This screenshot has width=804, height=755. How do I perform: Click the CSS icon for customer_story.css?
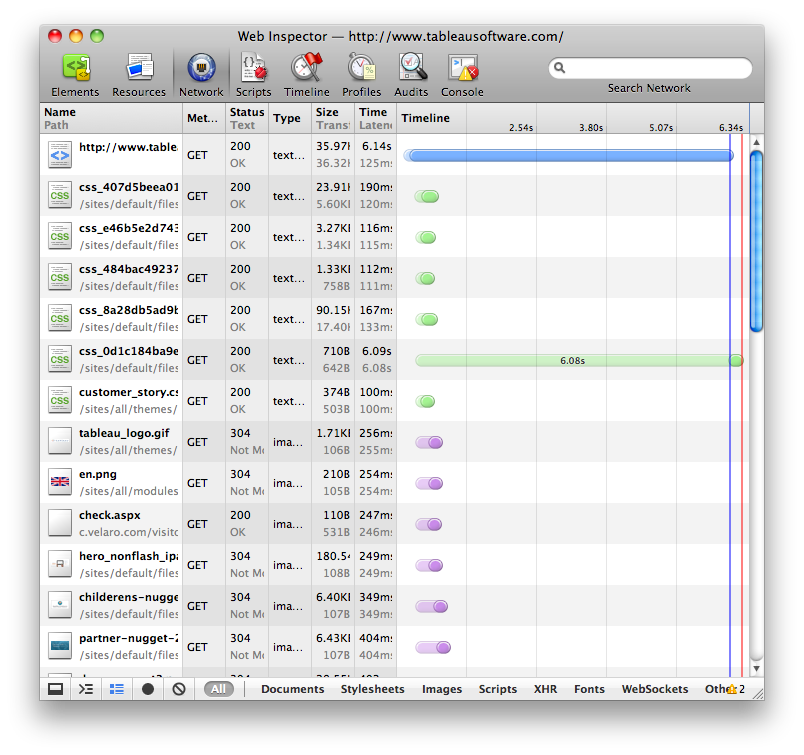click(60, 401)
